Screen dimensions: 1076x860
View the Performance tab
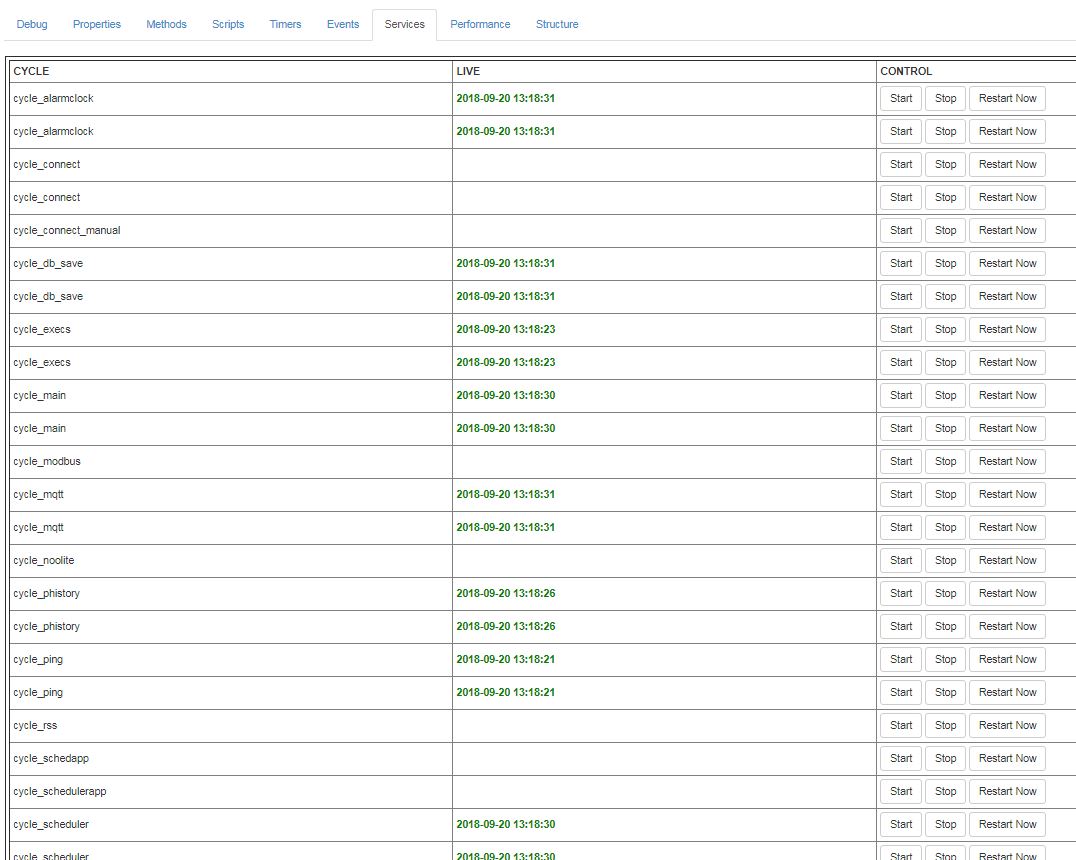tap(480, 24)
